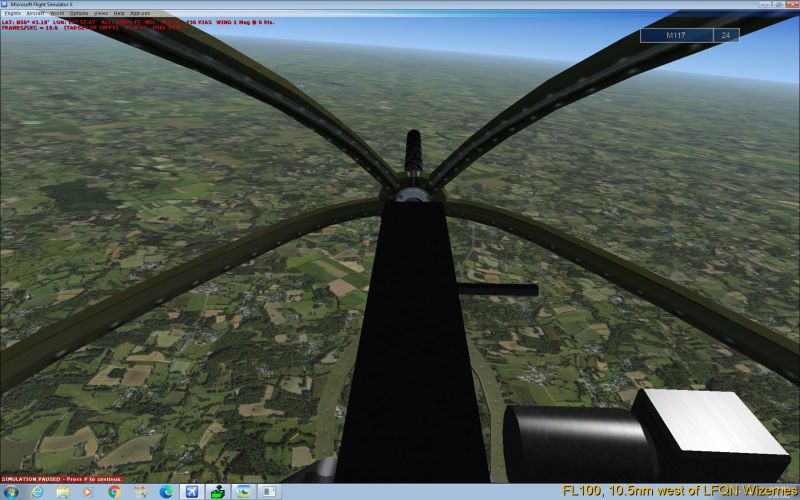The width and height of the screenshot is (800, 500).
Task: Launch Windows Media Player from taskbar
Action: [88, 492]
